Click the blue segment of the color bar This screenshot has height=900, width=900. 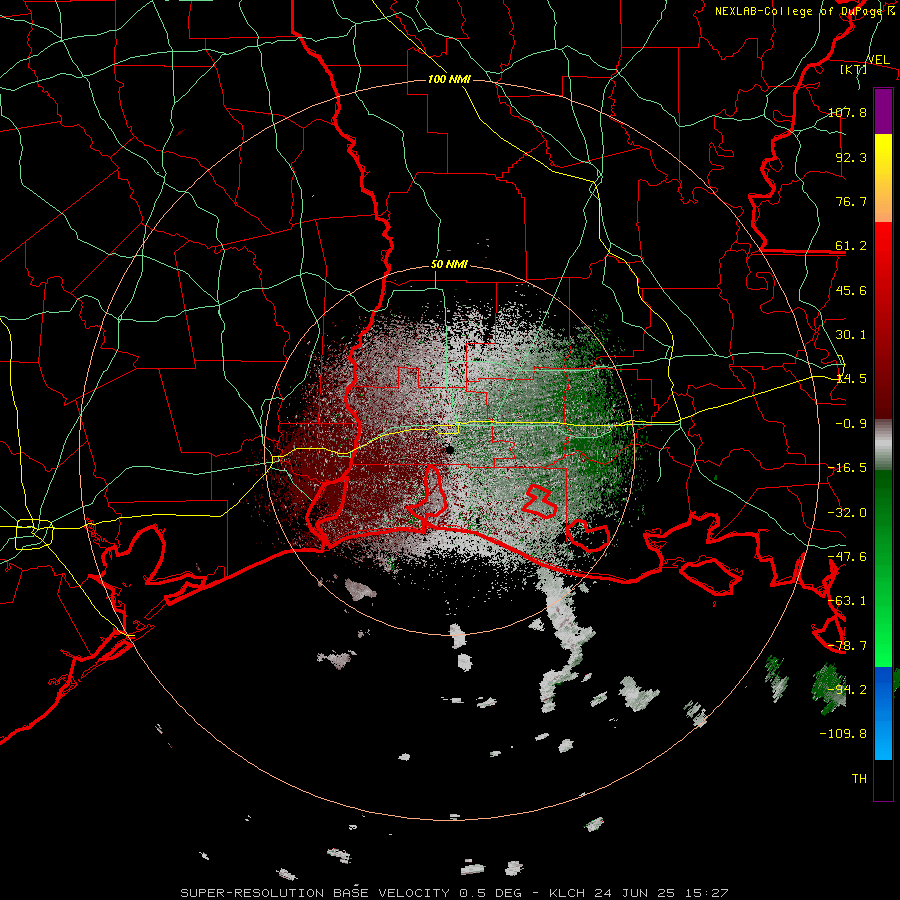(883, 713)
